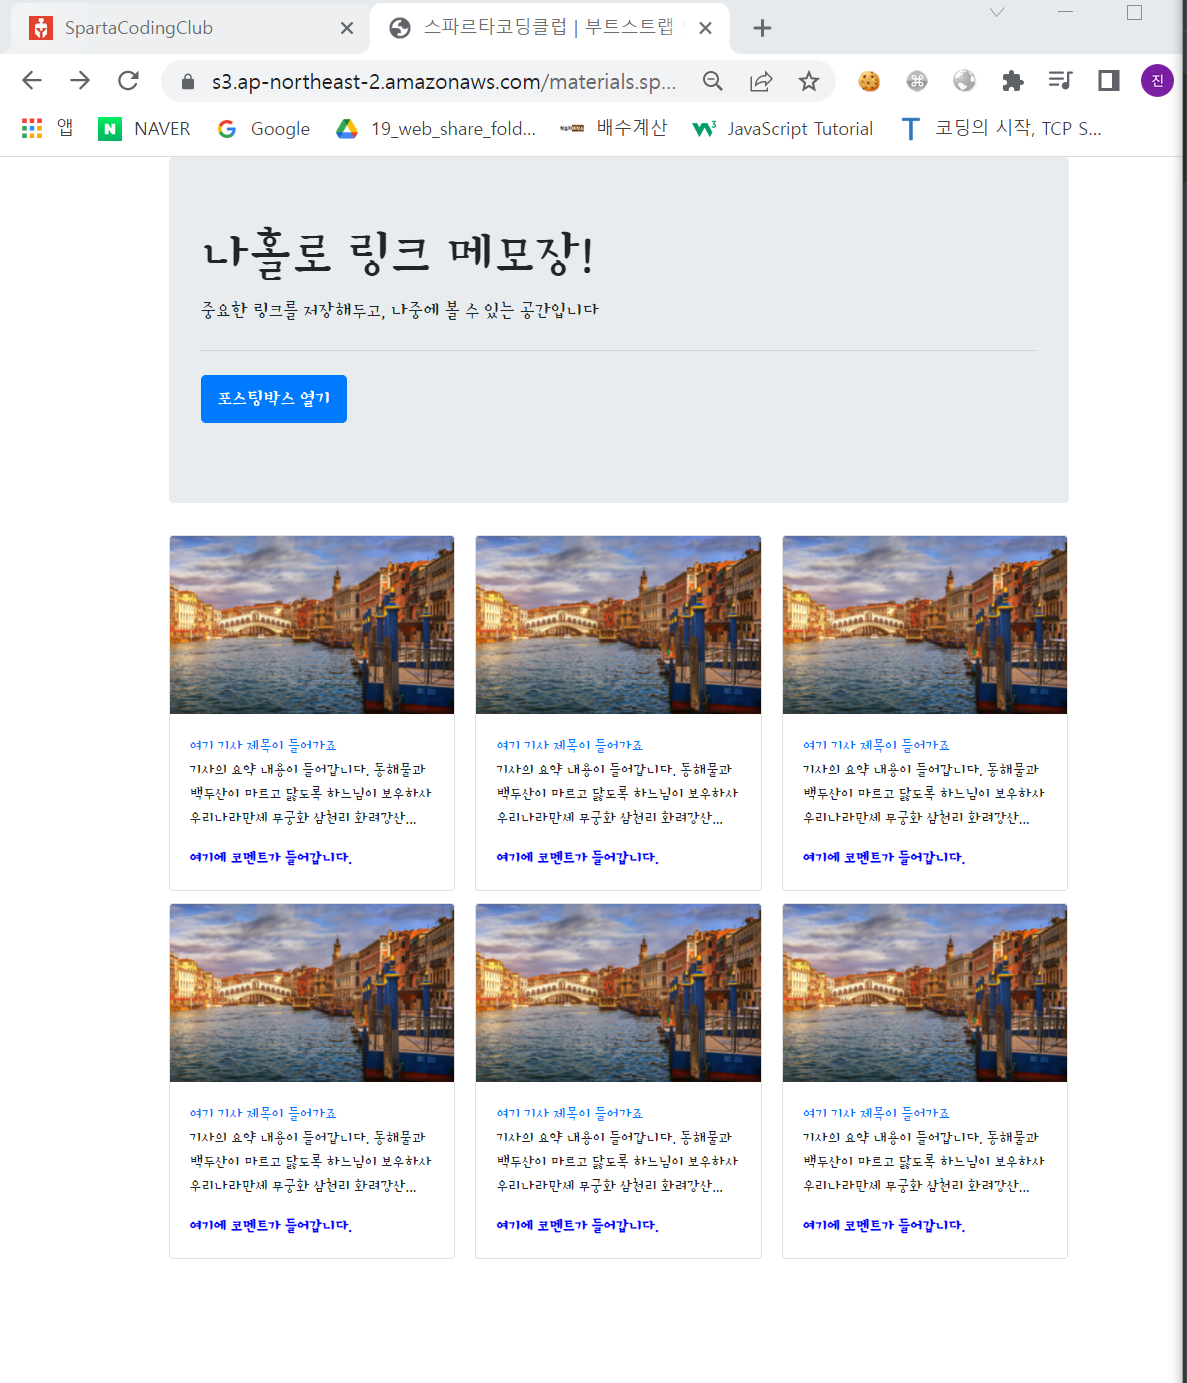Screen dimensions: 1187x1383
Task: Open the JavaScript Tutorial bookmark
Action: [783, 128]
